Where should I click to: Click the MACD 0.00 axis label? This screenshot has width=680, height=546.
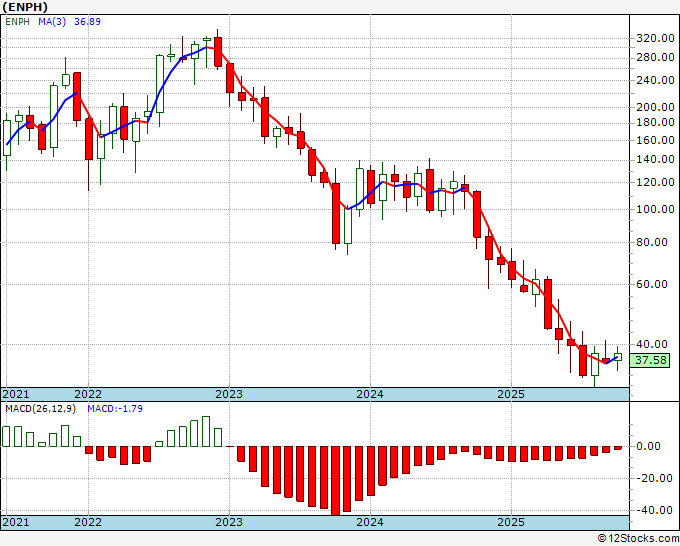coord(651,446)
